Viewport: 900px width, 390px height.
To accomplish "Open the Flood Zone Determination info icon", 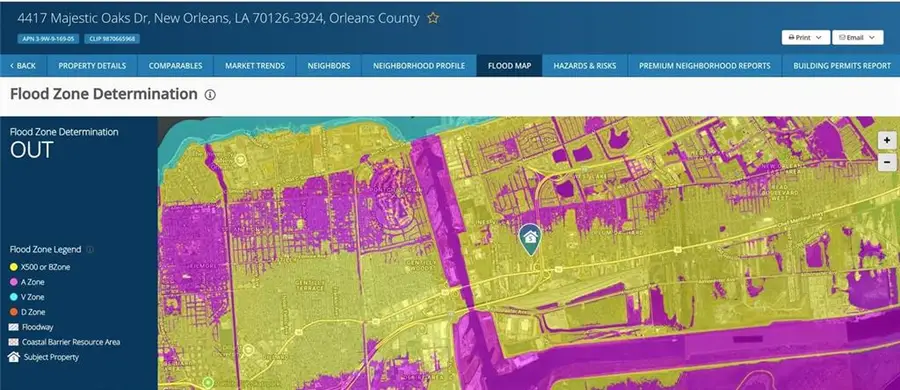I will [x=210, y=95].
